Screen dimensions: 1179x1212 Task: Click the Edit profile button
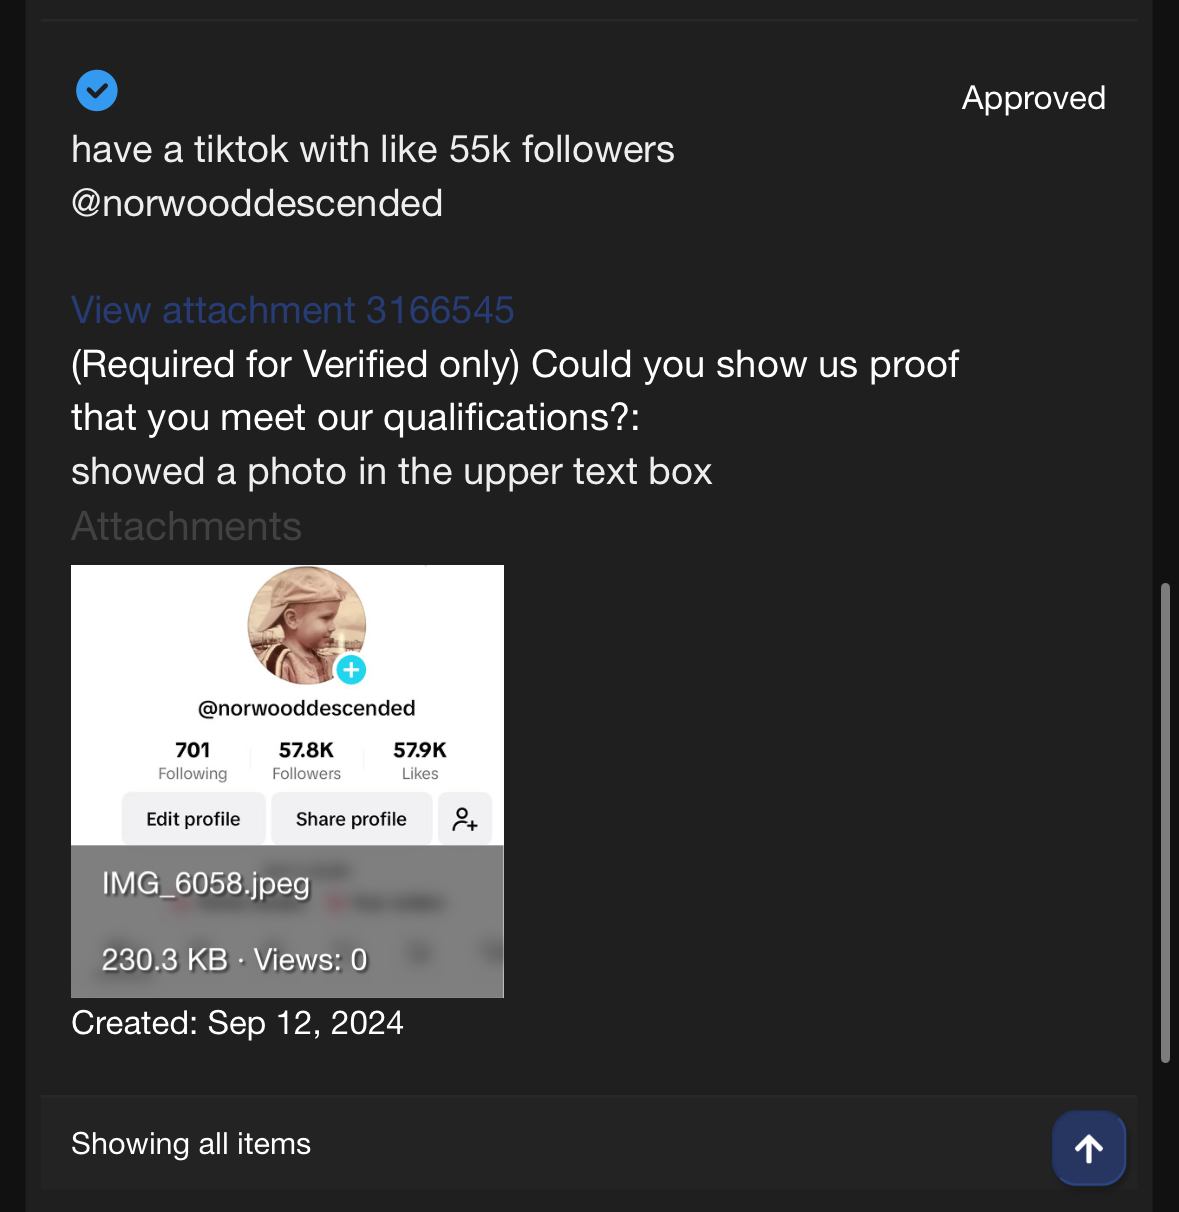tap(193, 819)
